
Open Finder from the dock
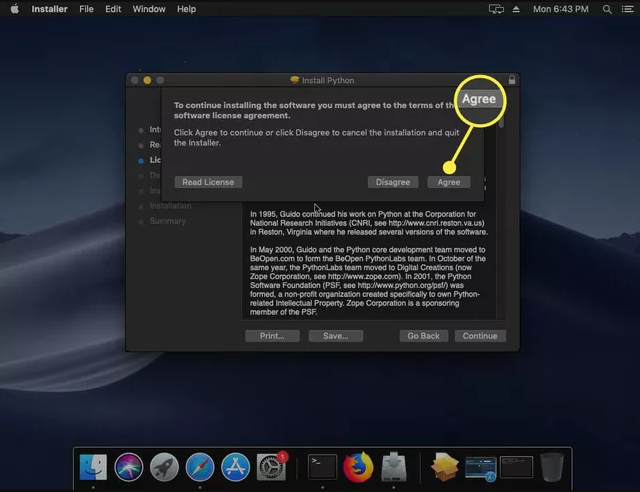(x=93, y=467)
